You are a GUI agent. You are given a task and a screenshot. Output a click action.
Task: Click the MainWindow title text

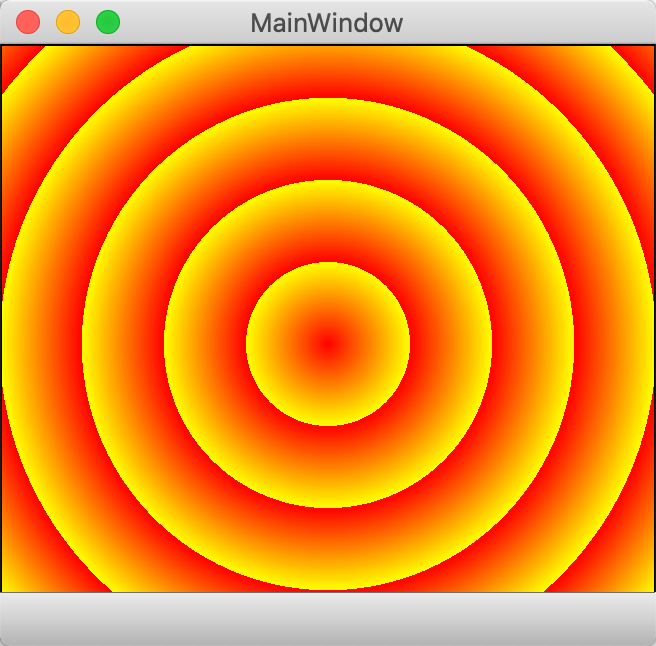coord(327,23)
